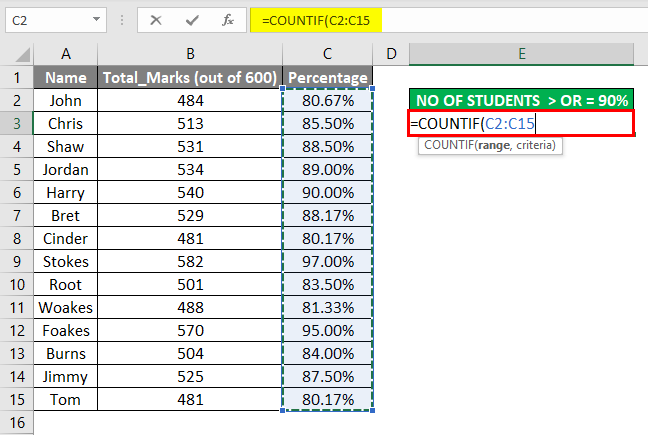
Task: Select column E header
Action: tap(522, 54)
